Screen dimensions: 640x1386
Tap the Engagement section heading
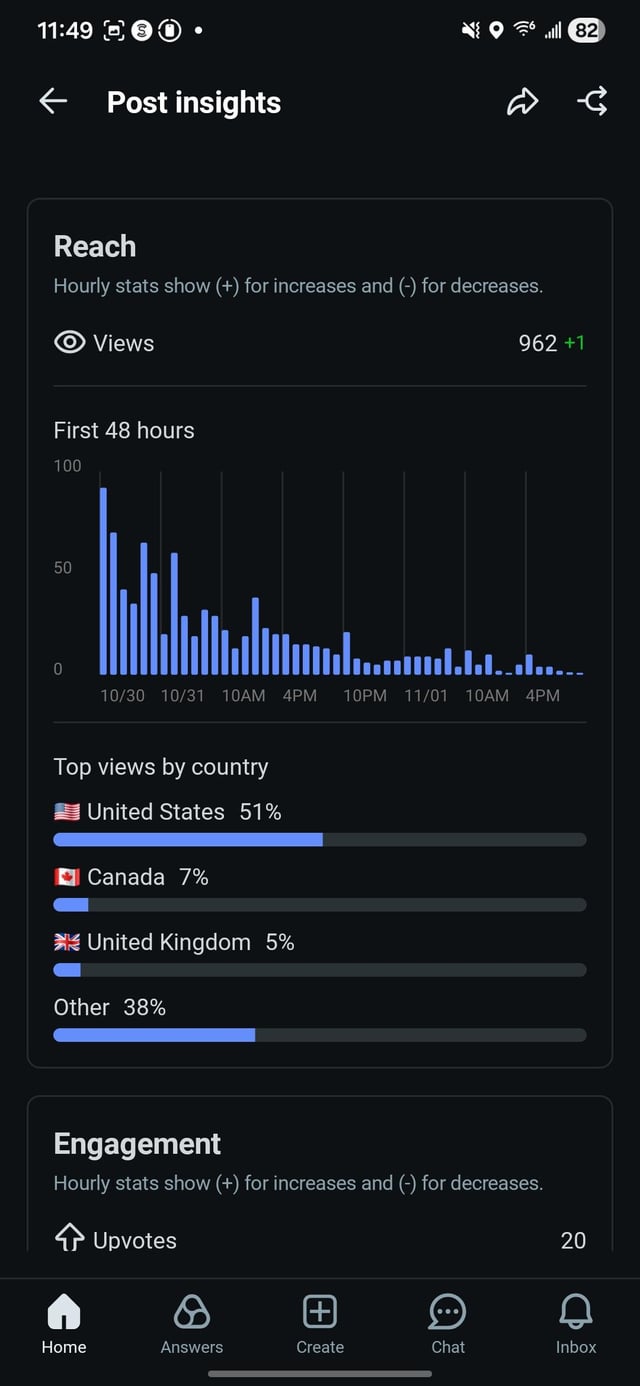point(137,1143)
